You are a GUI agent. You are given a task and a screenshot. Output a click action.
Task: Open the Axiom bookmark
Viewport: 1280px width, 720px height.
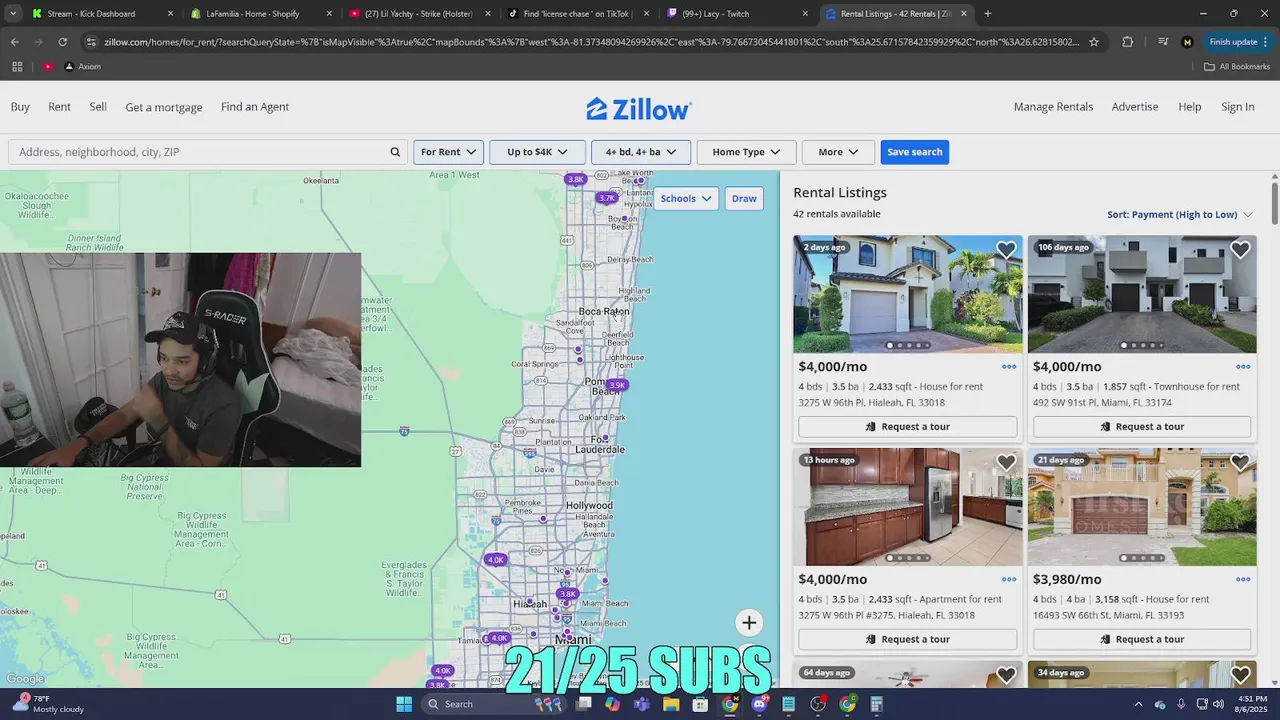point(82,66)
